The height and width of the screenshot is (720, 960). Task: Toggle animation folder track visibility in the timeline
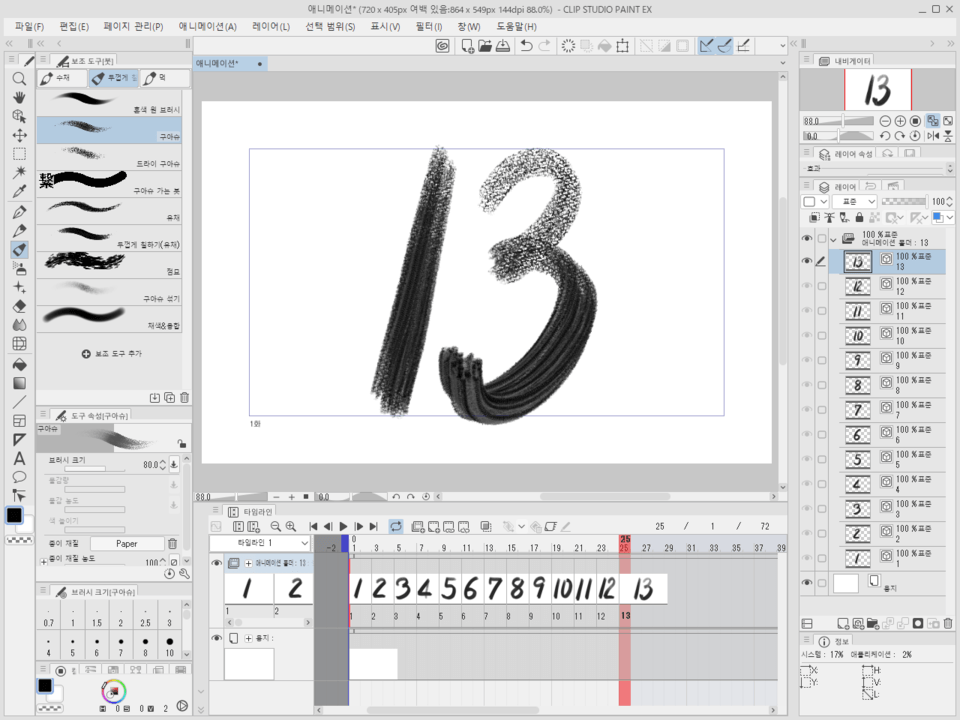pos(216,563)
